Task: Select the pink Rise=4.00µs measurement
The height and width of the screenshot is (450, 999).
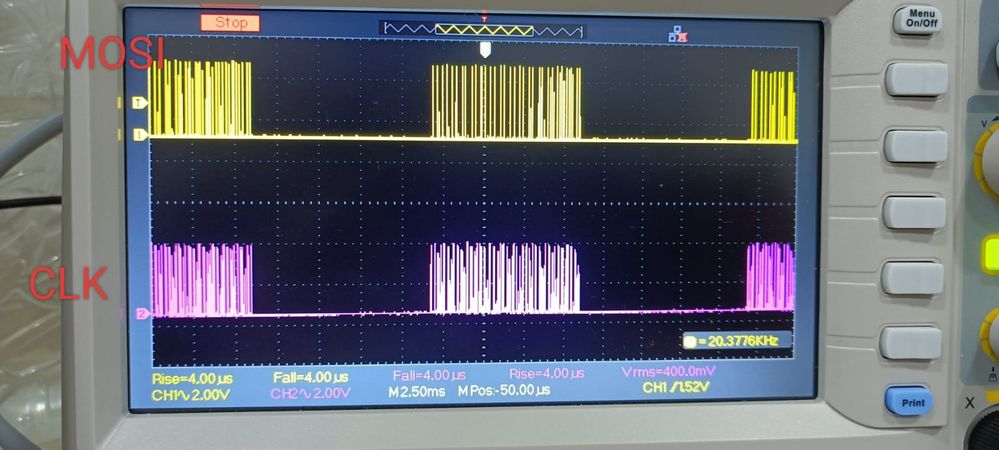Action: (x=547, y=374)
